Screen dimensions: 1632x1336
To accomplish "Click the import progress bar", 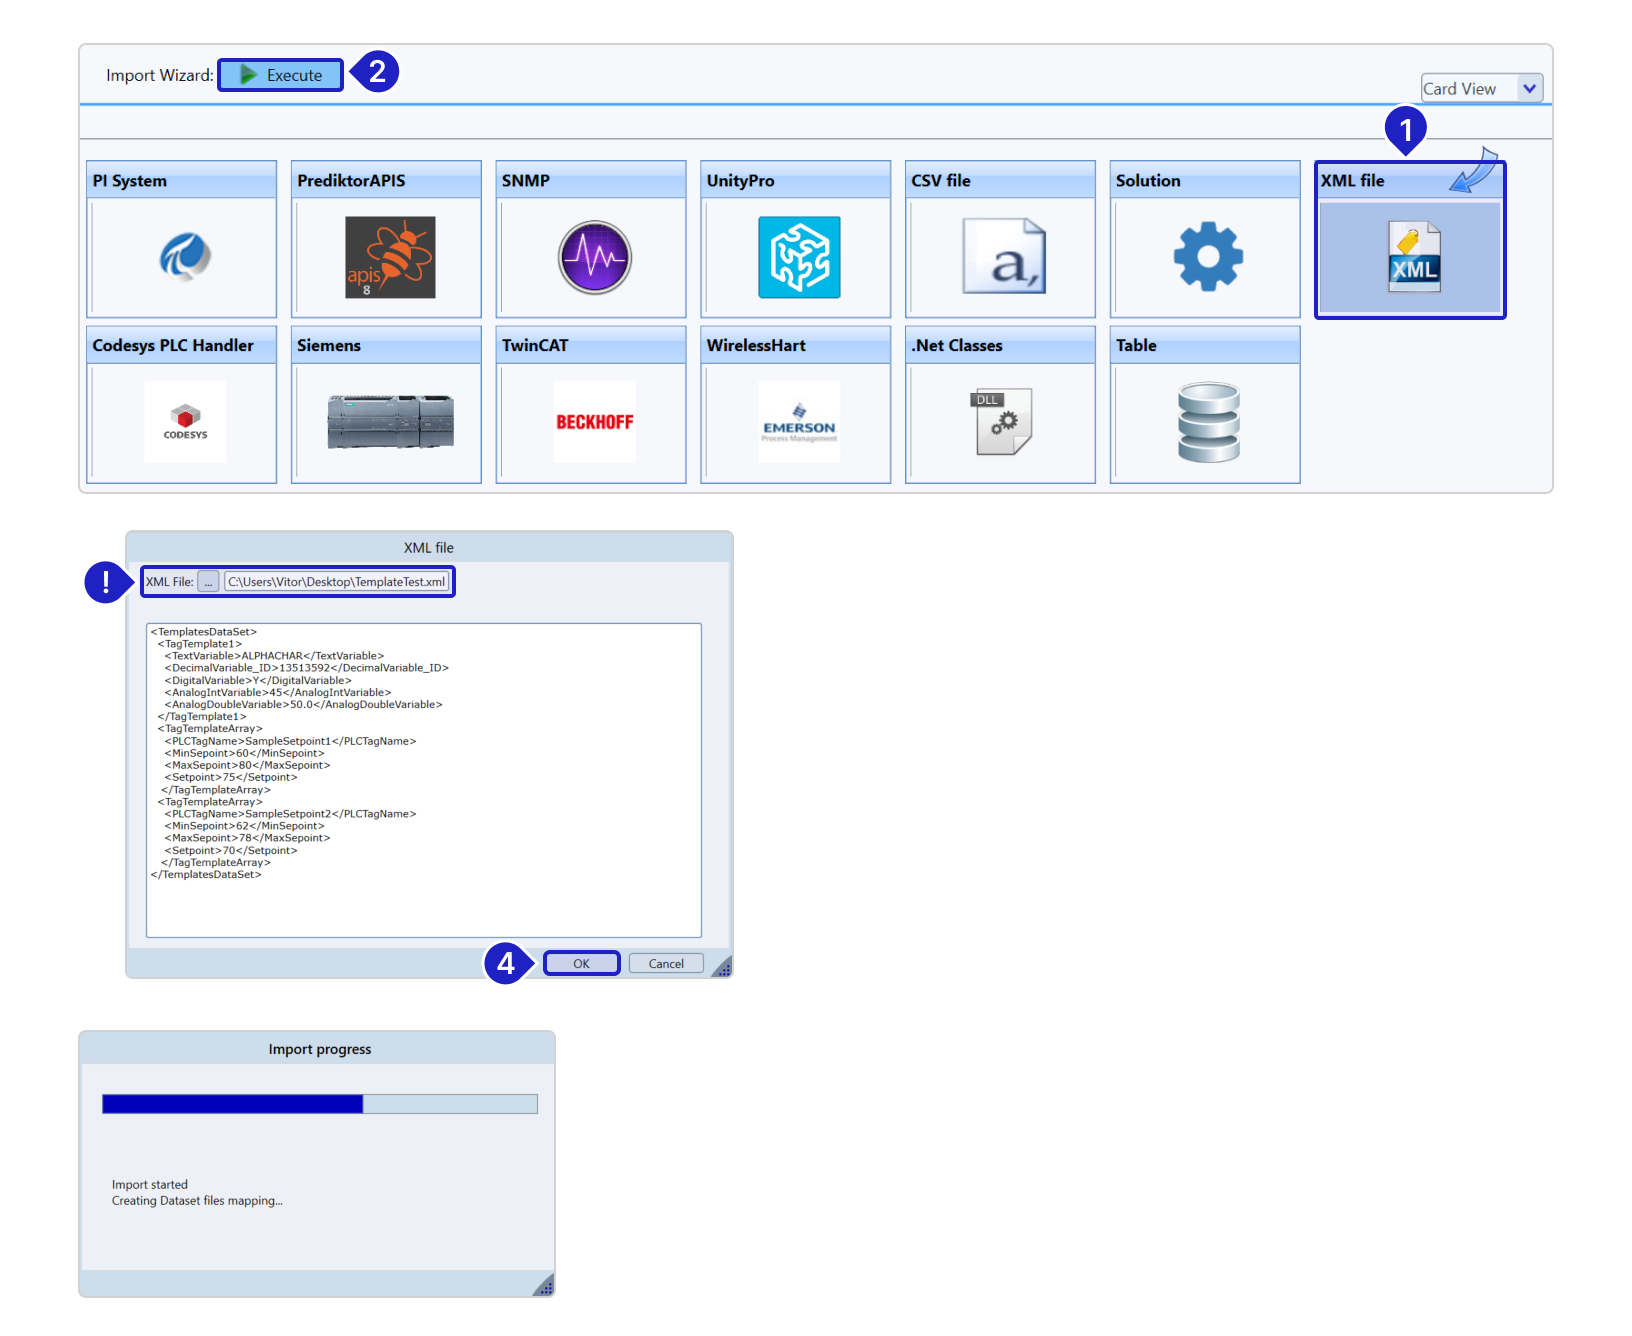I will (320, 1104).
